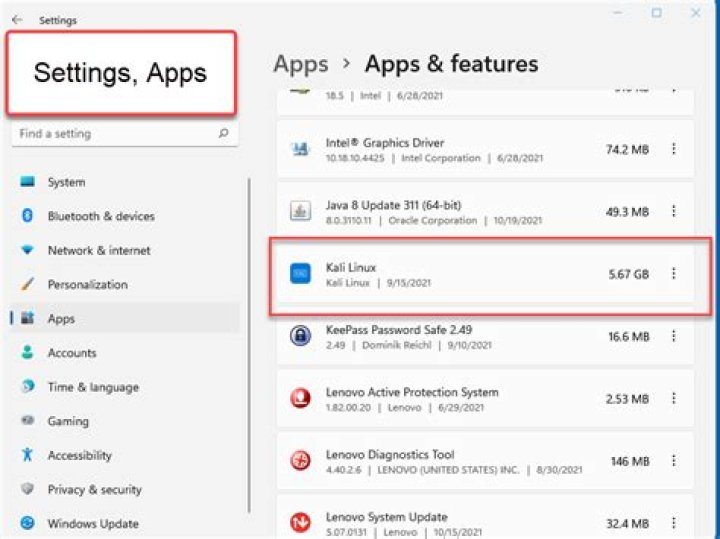Image resolution: width=720 pixels, height=539 pixels.
Task: Open more options for KeePass Password Safe
Action: click(673, 336)
